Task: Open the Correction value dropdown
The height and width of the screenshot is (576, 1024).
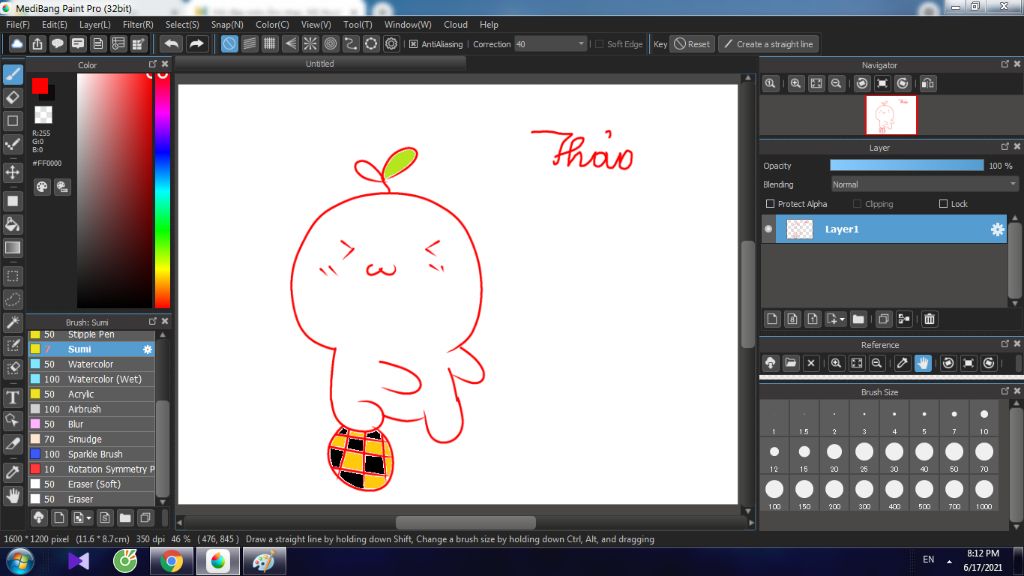Action: click(581, 44)
